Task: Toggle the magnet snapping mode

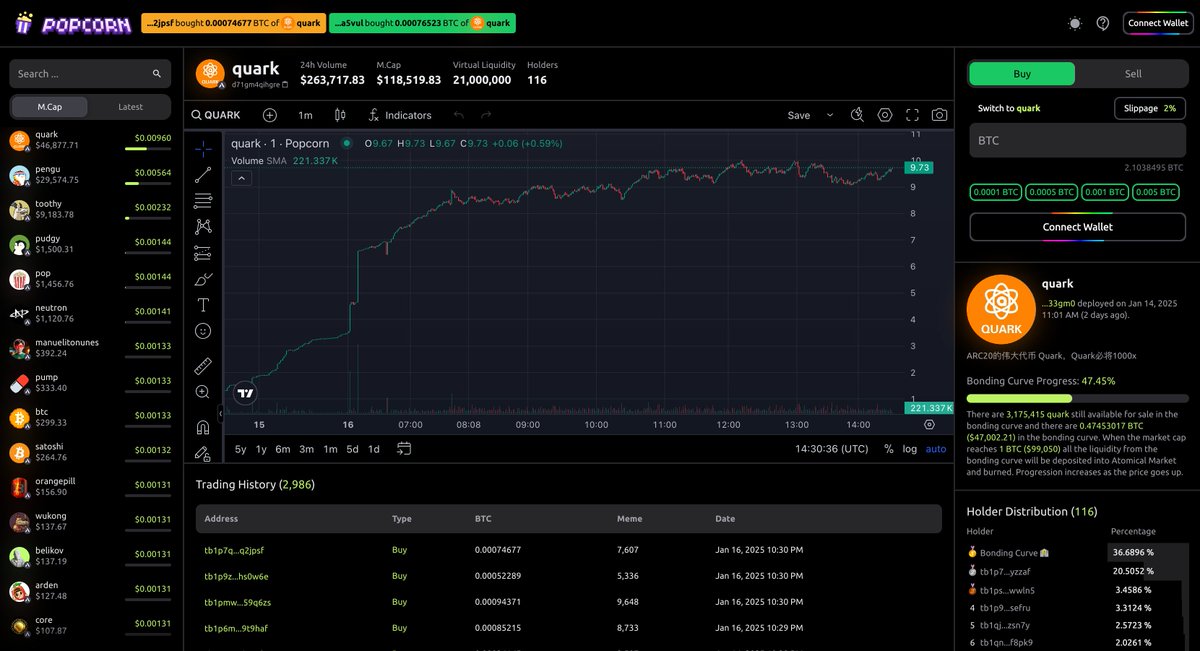Action: 203,427
